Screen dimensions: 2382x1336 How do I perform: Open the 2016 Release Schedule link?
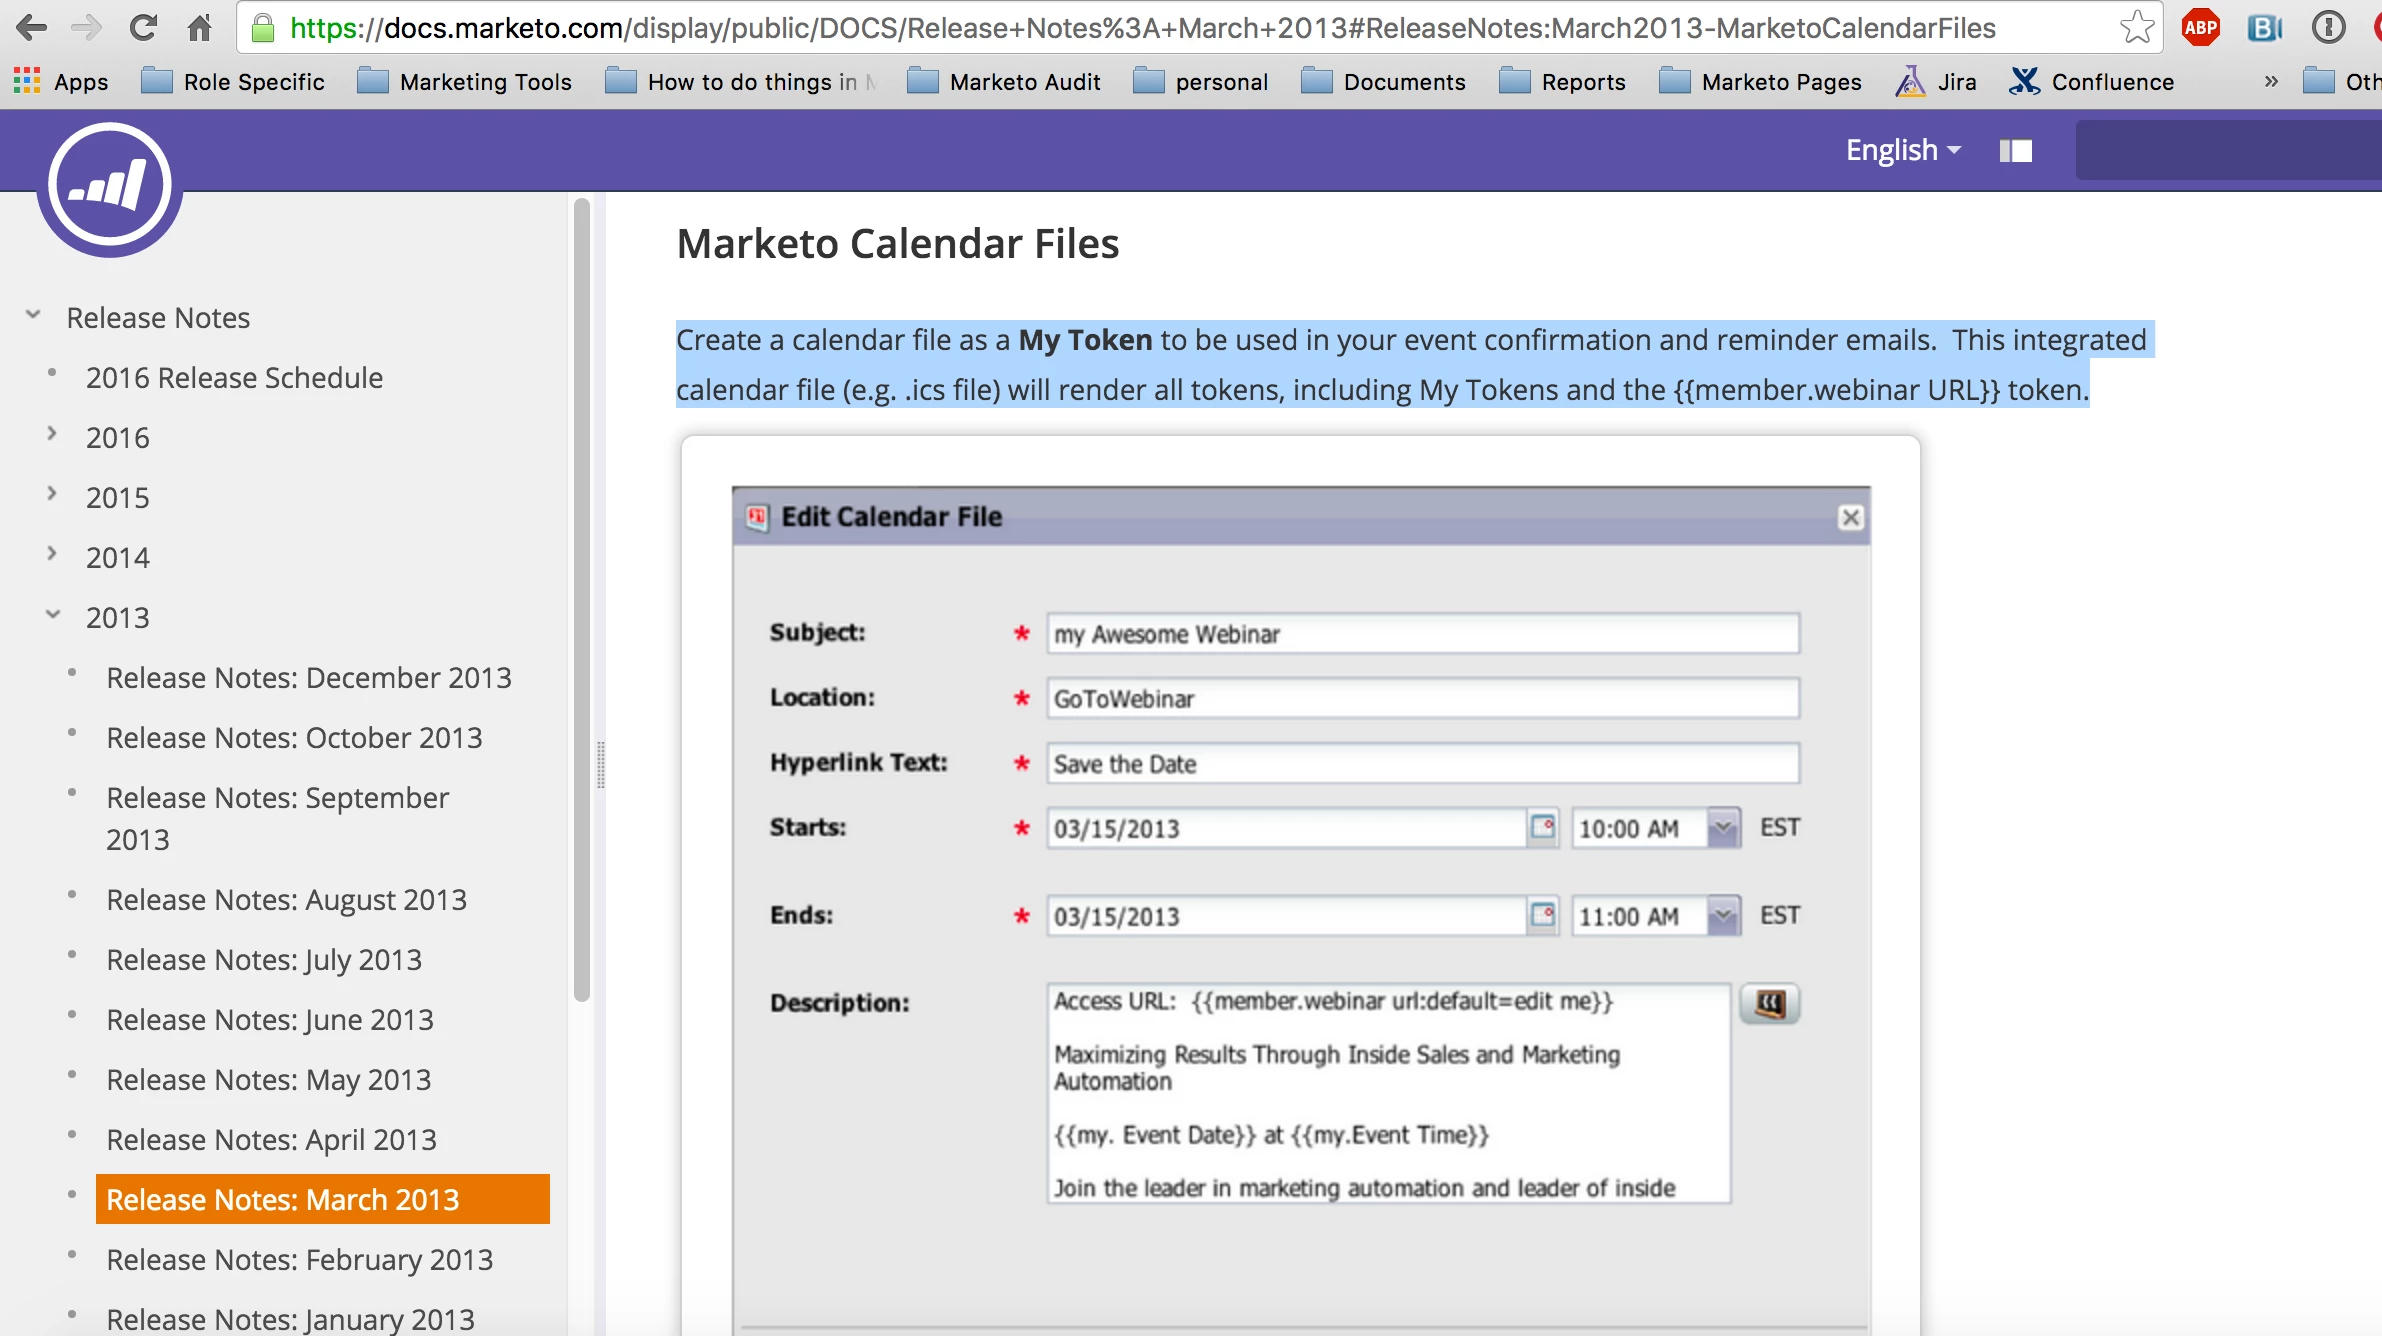[234, 378]
